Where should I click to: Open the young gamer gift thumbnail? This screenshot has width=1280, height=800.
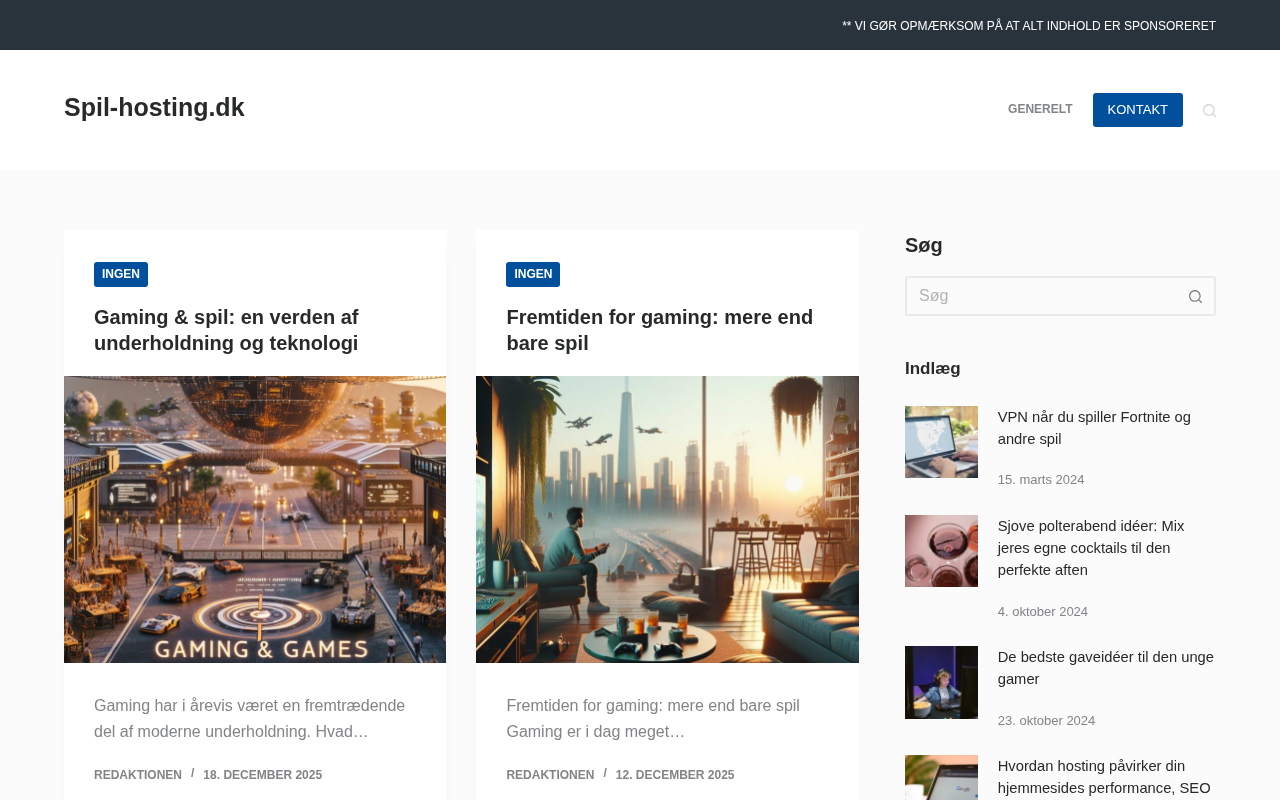click(x=941, y=682)
